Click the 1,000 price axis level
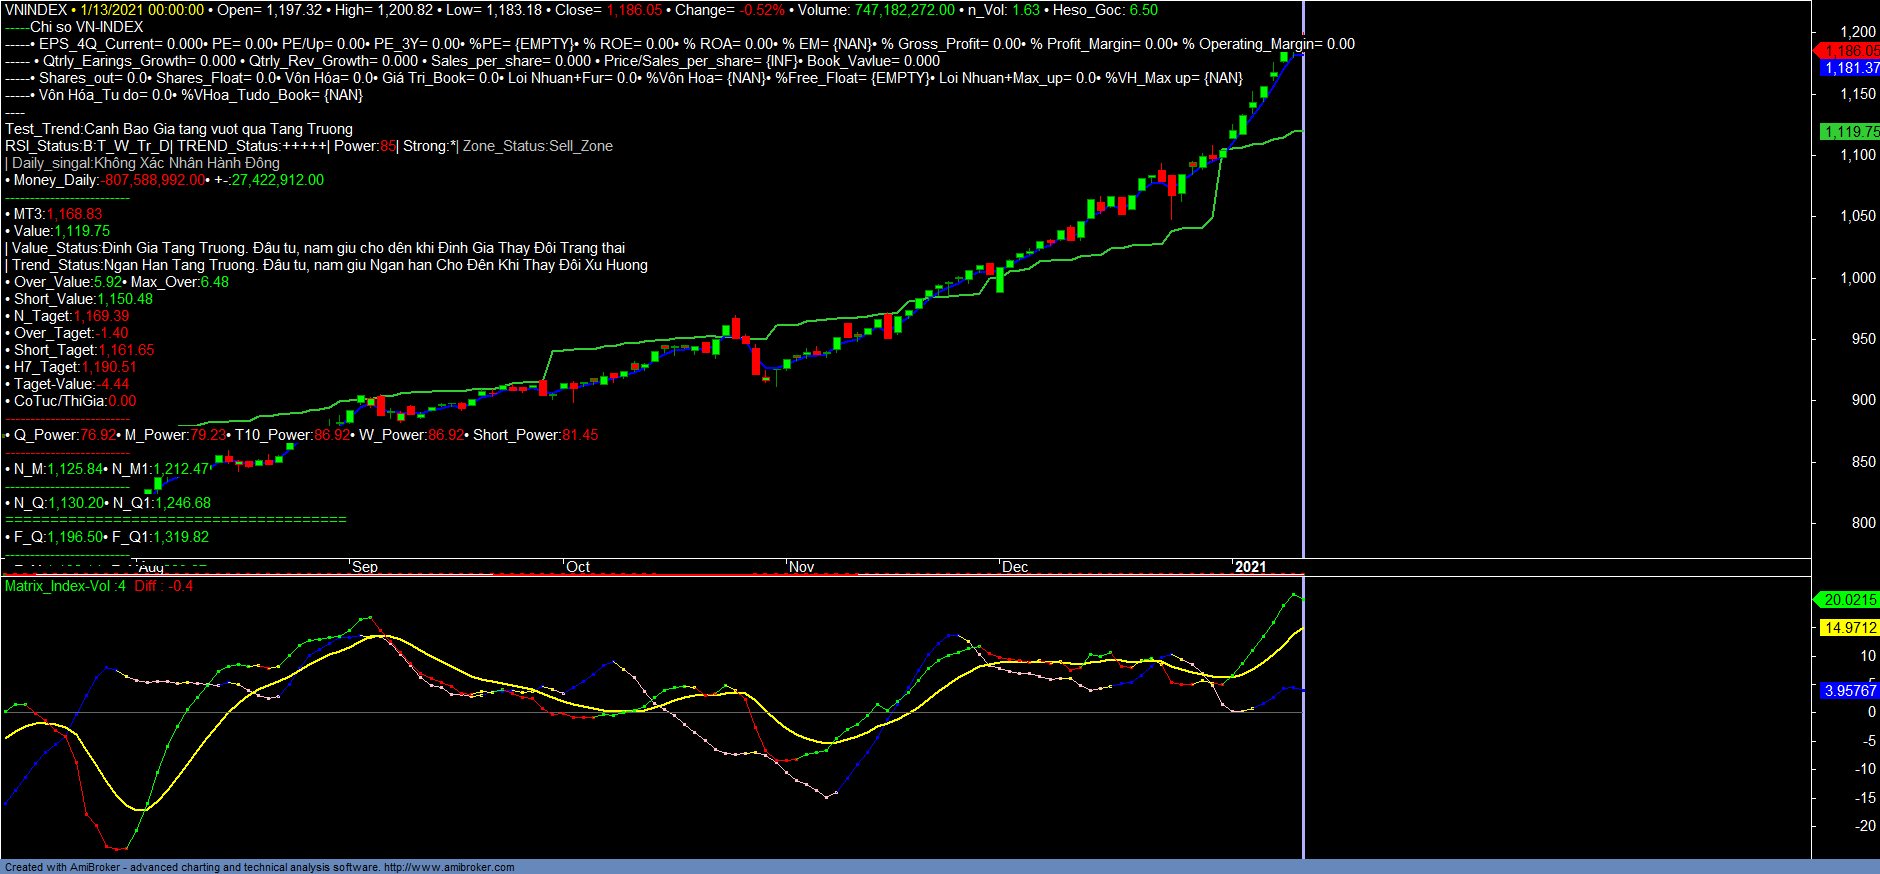The height and width of the screenshot is (874, 1880). [1858, 278]
